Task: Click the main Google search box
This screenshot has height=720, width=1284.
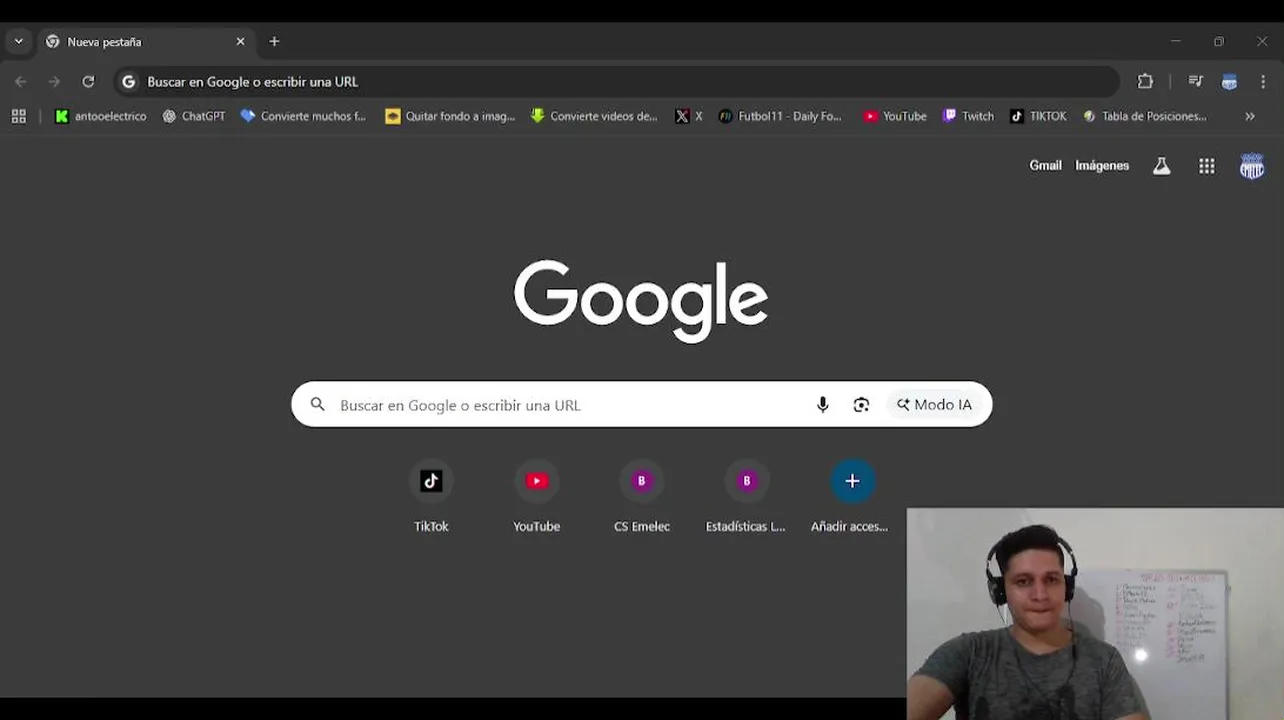Action: coord(641,405)
